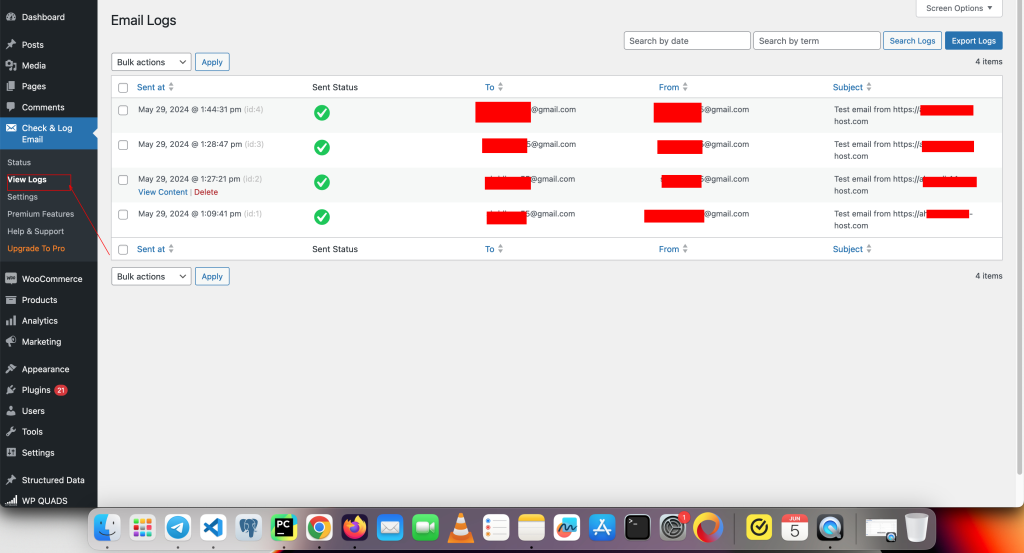Select the 1:28:47 pm email log checkbox

(123, 145)
